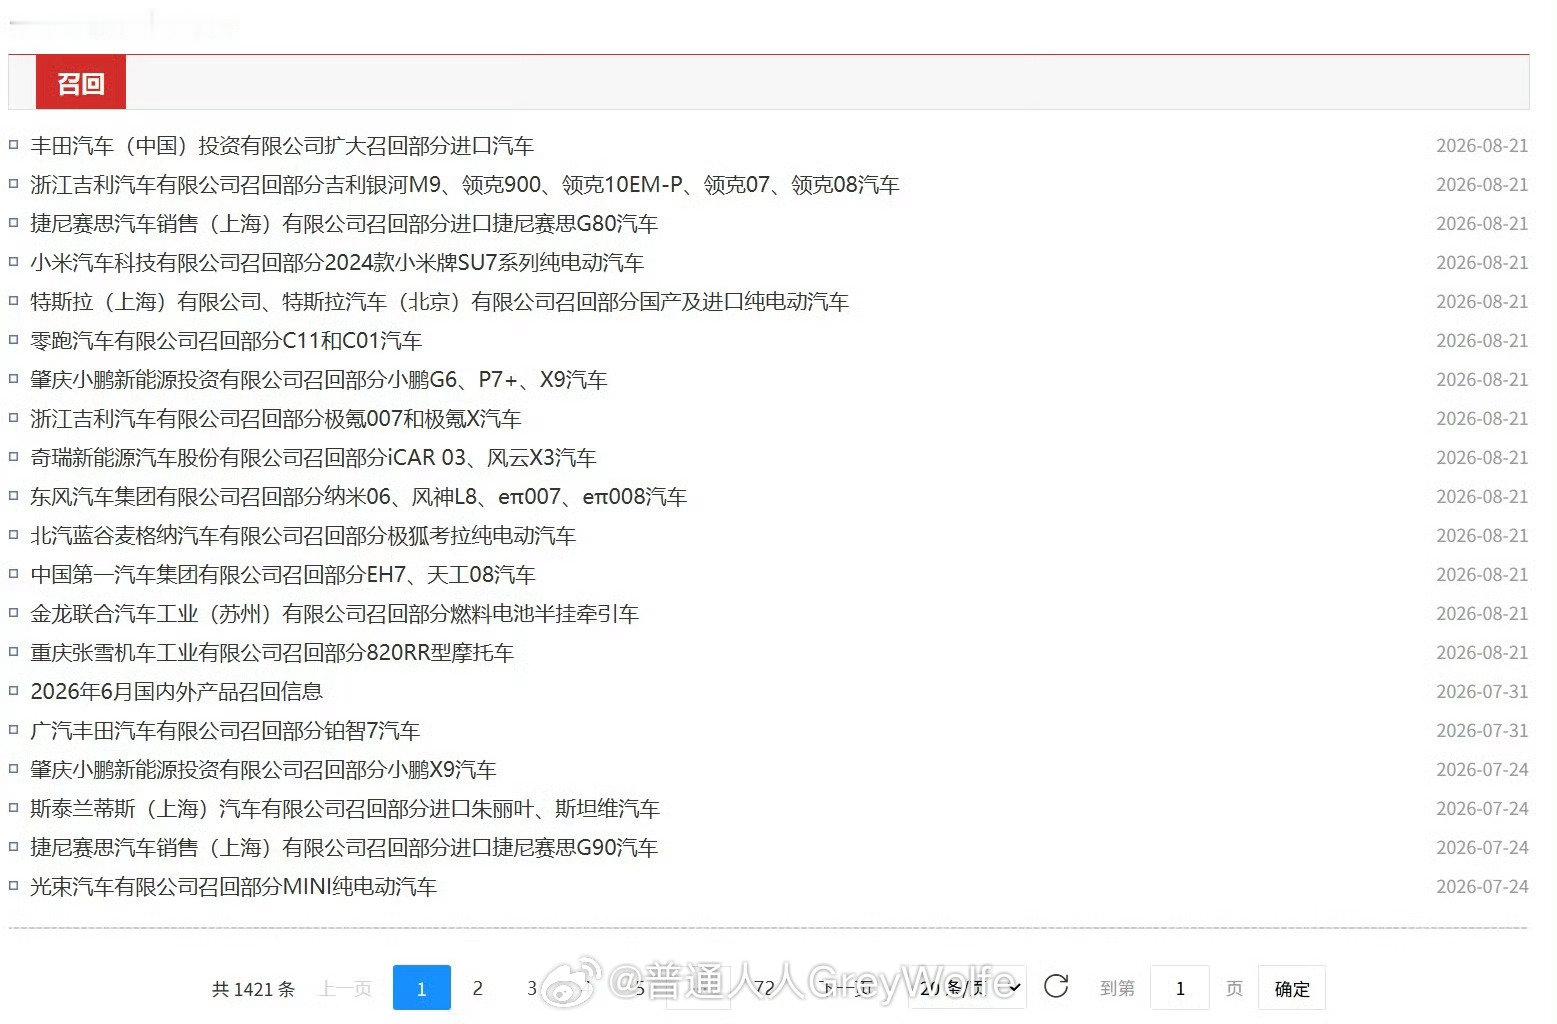Image resolution: width=1557 pixels, height=1024 pixels.
Task: Click the bullet icon beside 小米汽车科技 row
Action: pyautogui.click(x=14, y=262)
